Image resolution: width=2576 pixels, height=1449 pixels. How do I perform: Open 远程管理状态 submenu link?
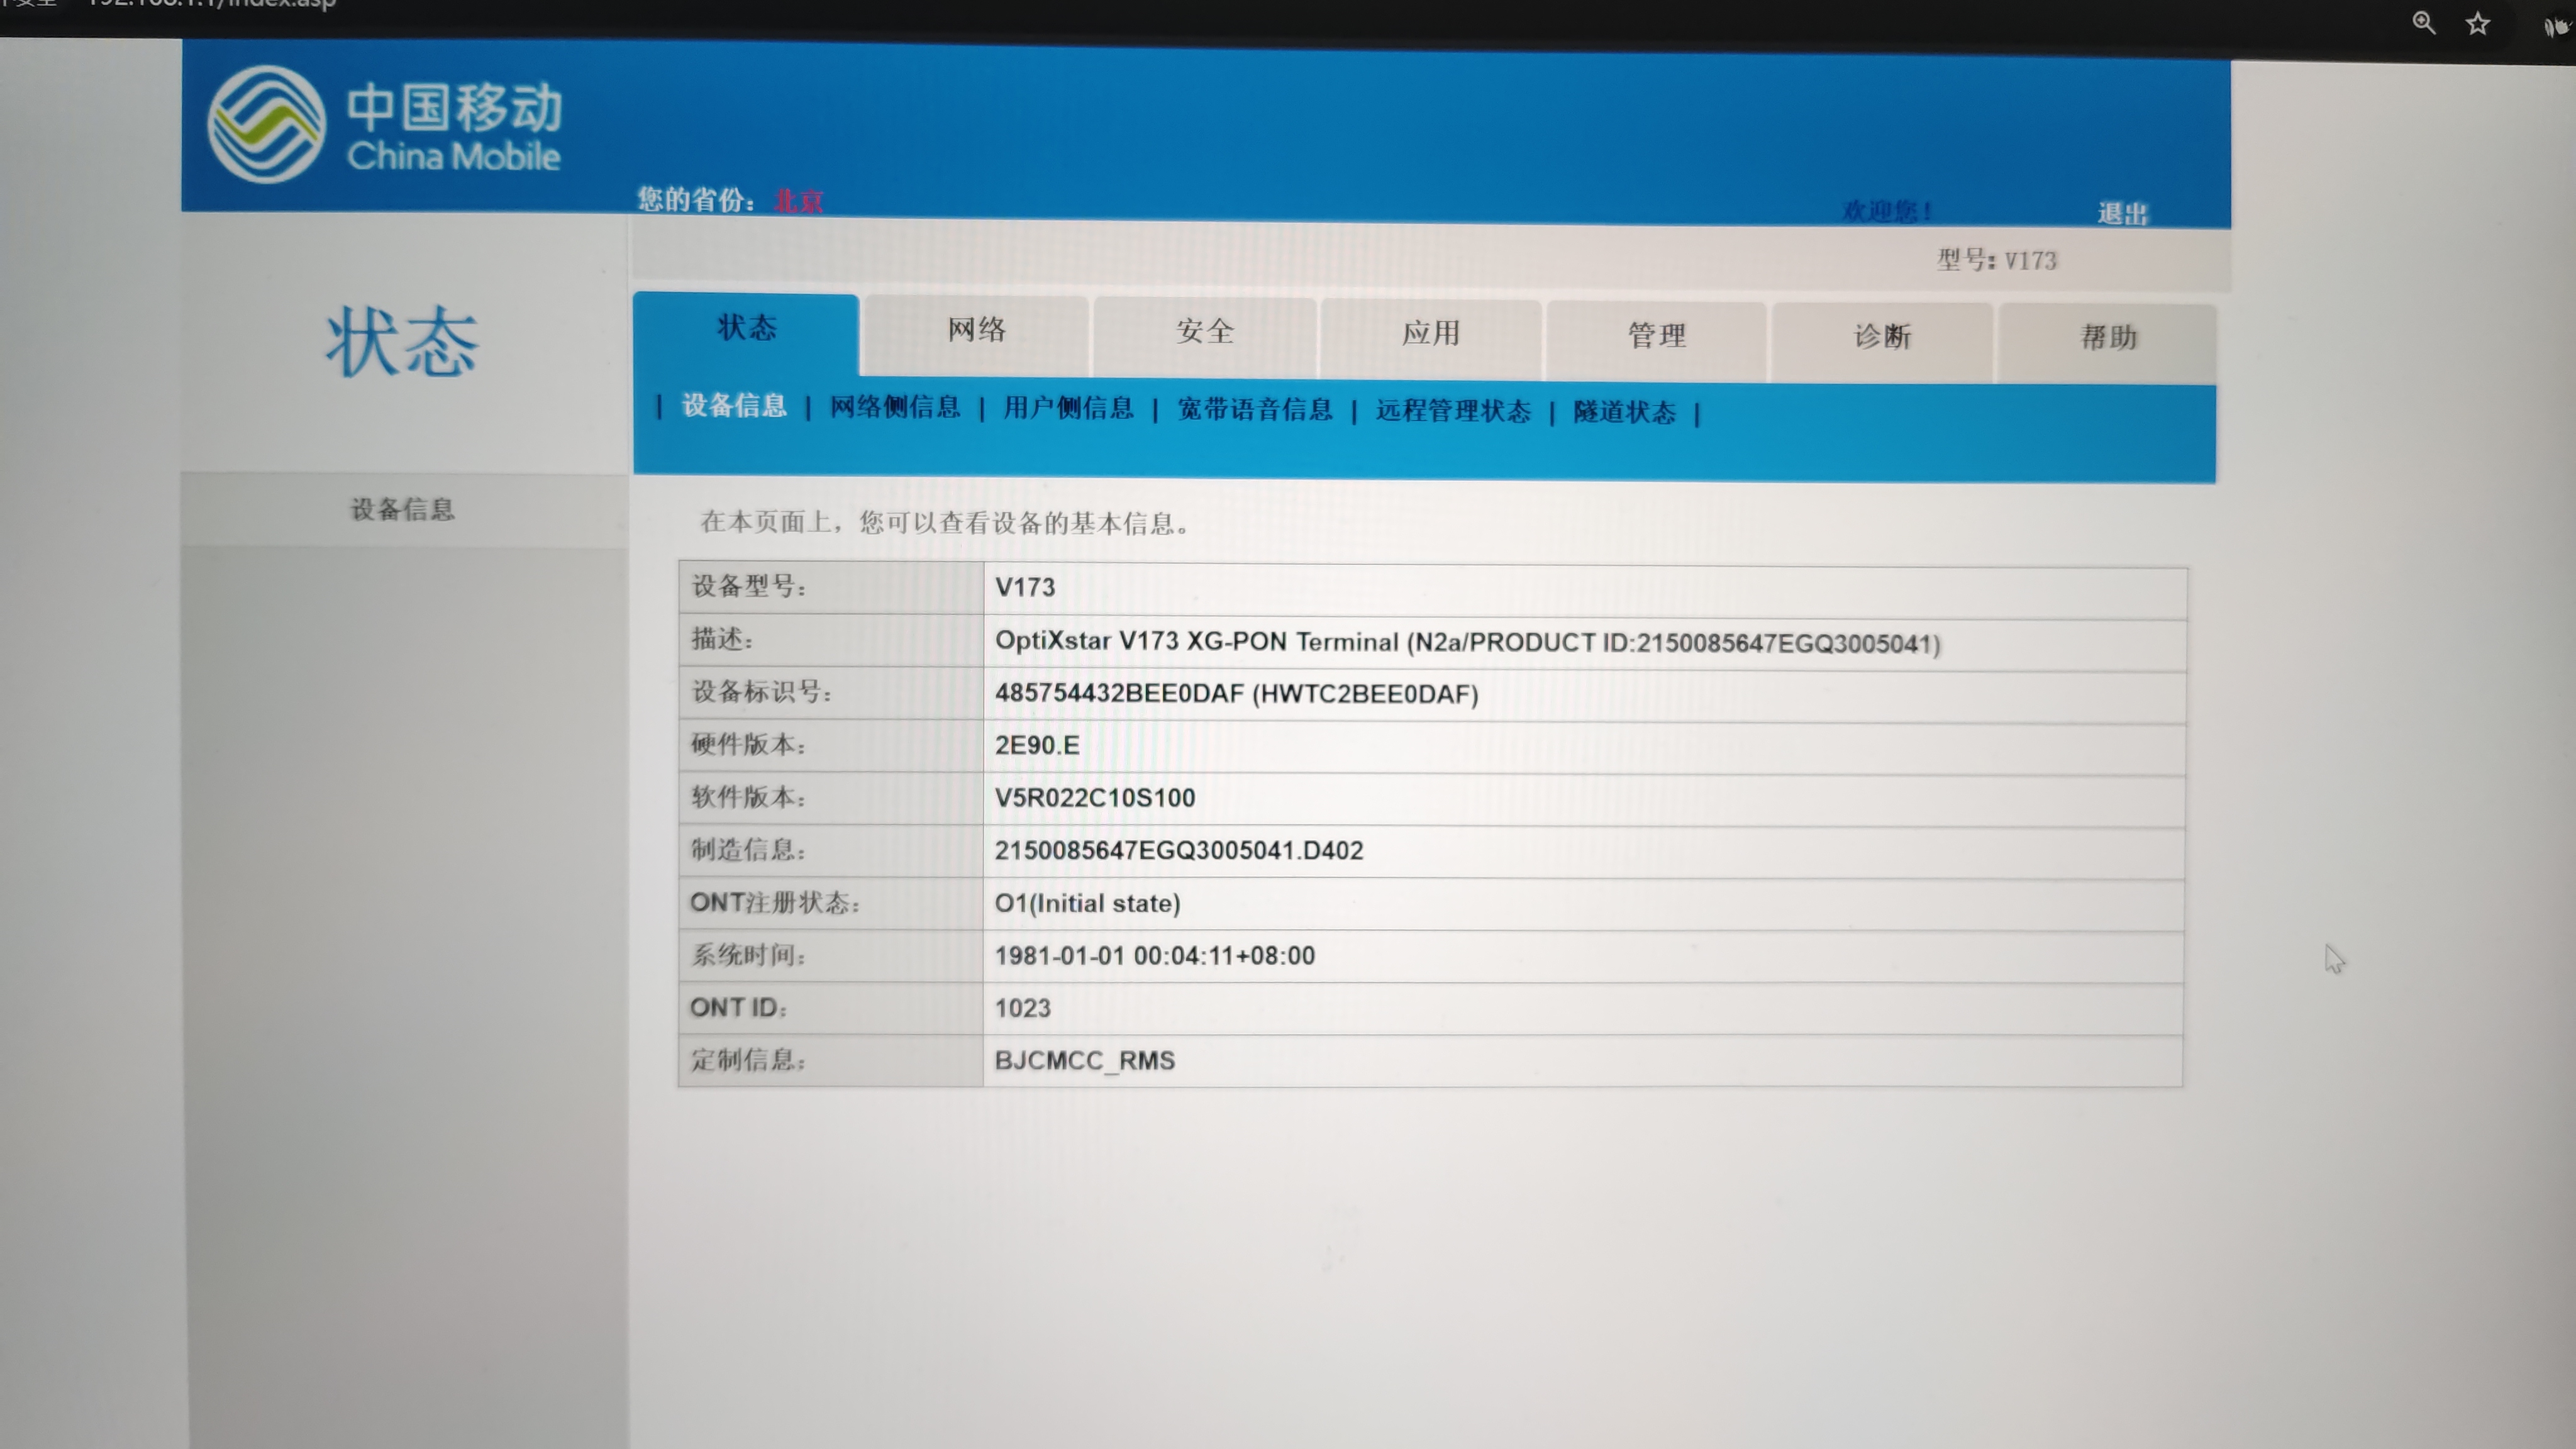click(1453, 411)
